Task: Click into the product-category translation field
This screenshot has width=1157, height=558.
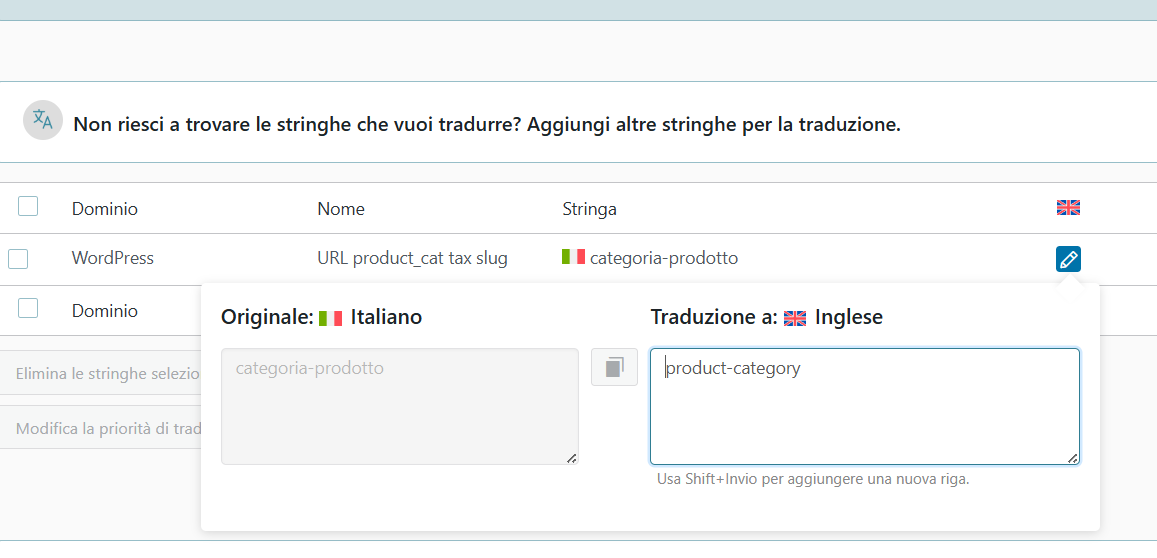Action: click(x=865, y=407)
